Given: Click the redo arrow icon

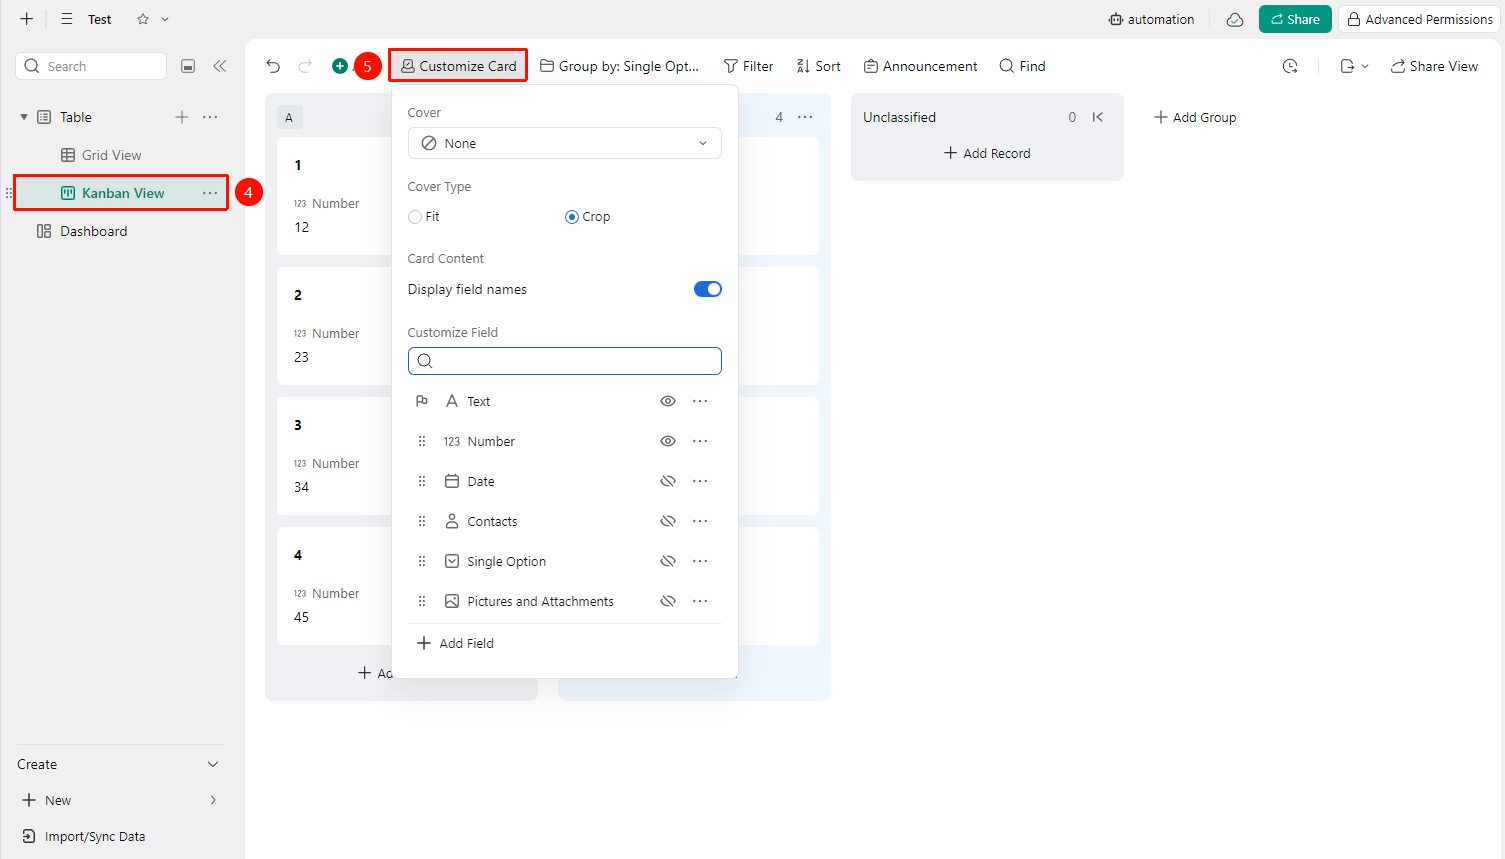Looking at the screenshot, I should tap(305, 66).
